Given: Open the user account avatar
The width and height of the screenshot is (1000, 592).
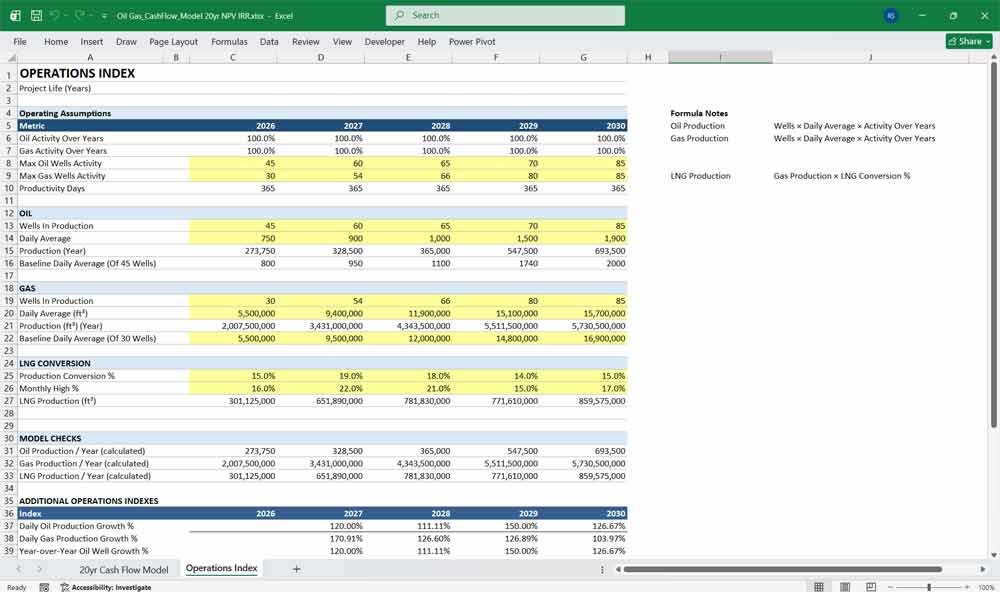Looking at the screenshot, I should pyautogui.click(x=891, y=15).
